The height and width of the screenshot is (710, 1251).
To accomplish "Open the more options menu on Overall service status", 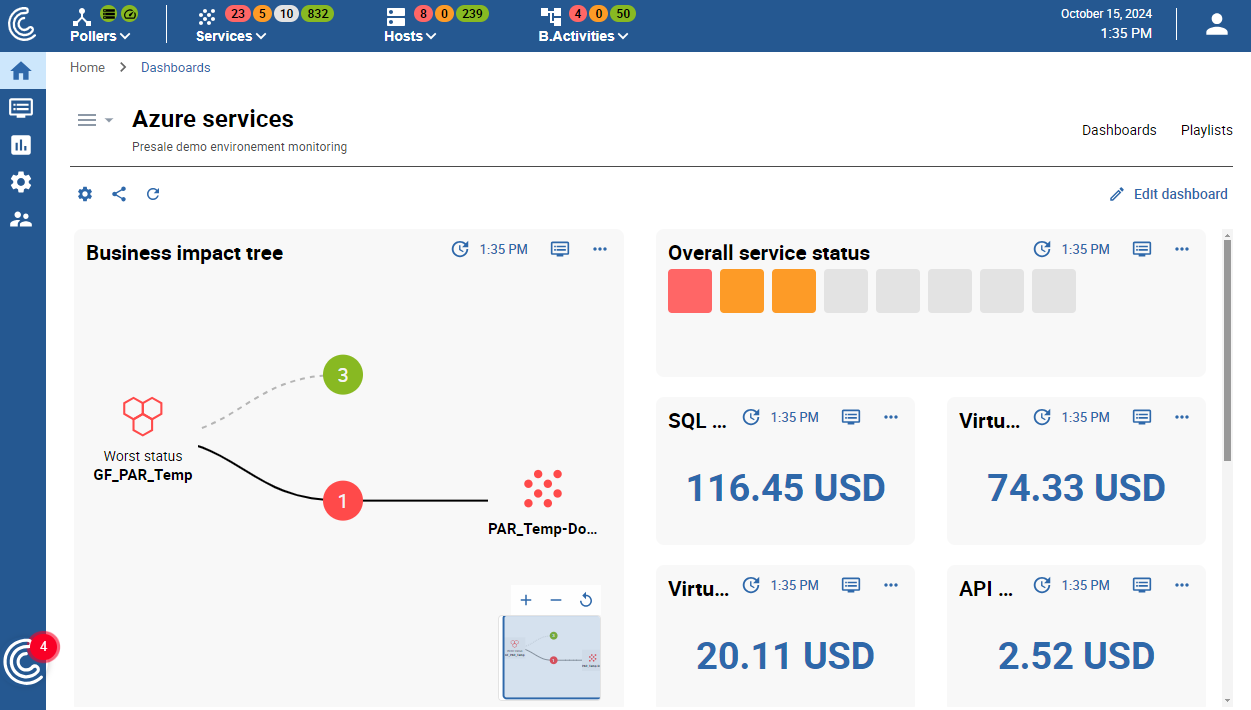I will [x=1181, y=248].
